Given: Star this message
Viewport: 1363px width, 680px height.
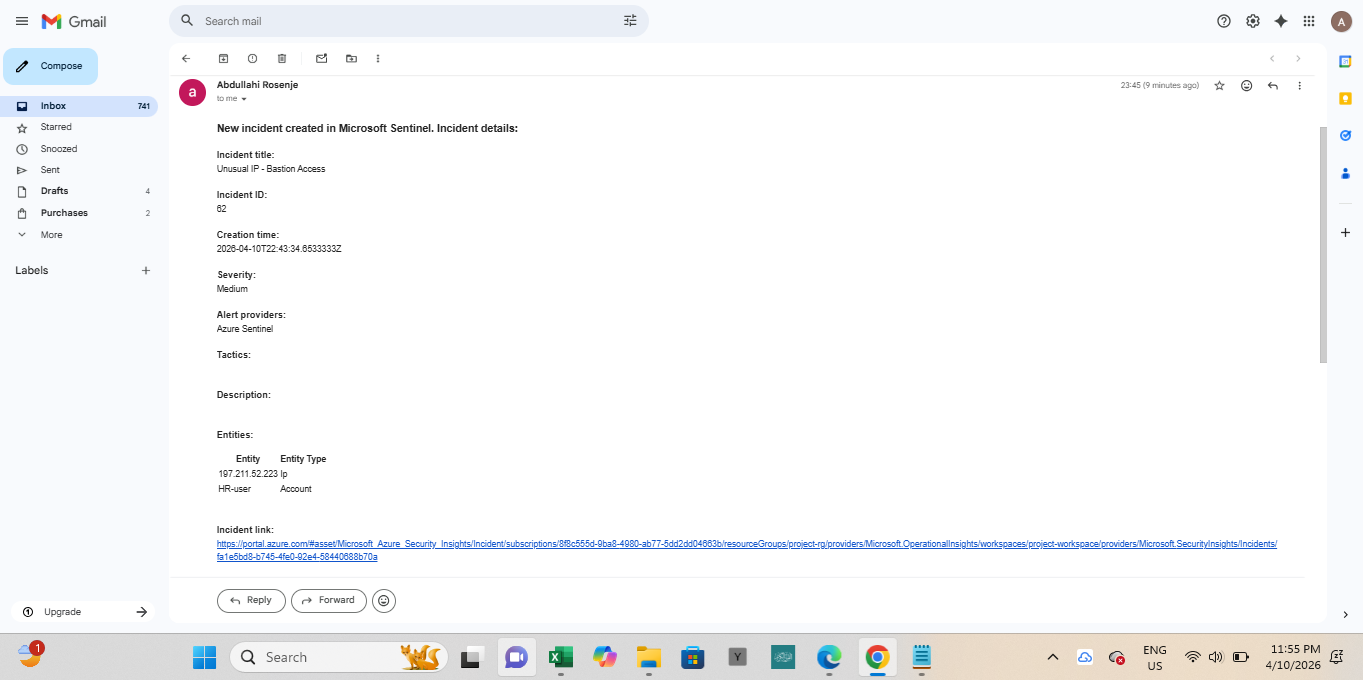Looking at the screenshot, I should [1219, 86].
